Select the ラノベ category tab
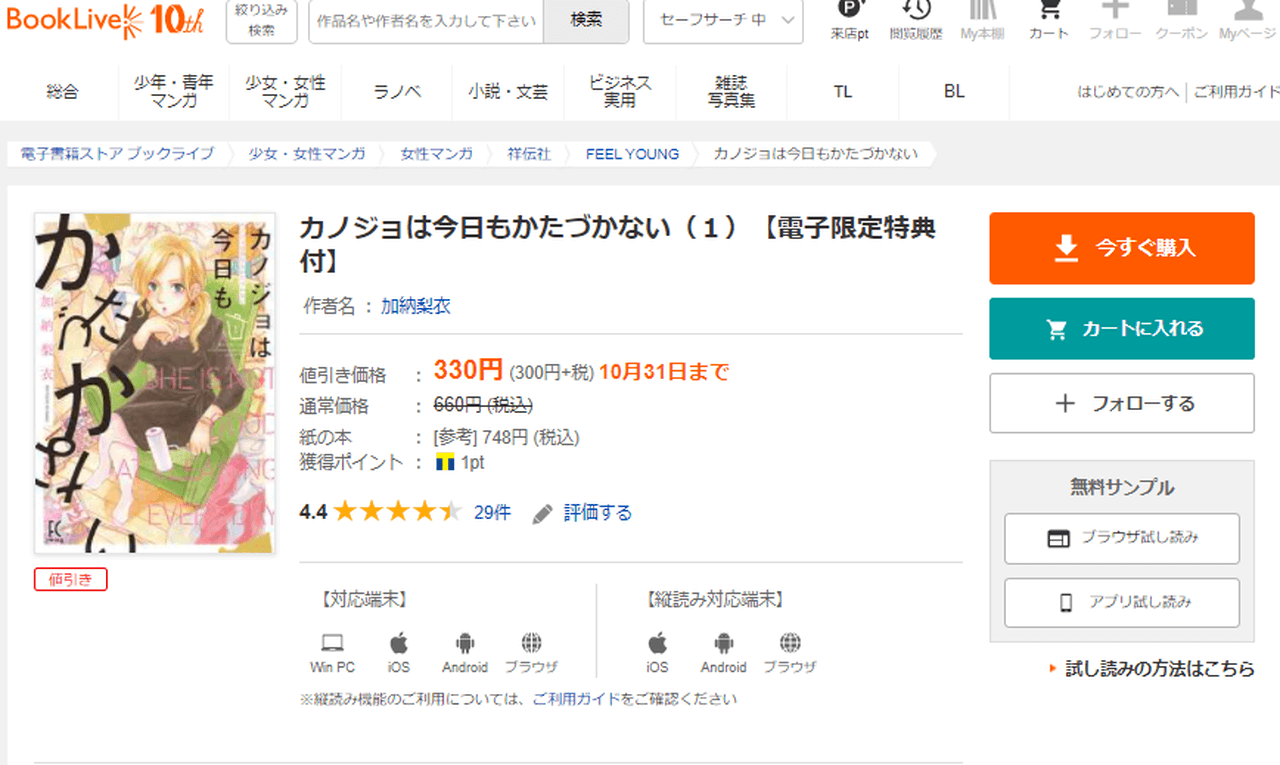 [x=397, y=92]
